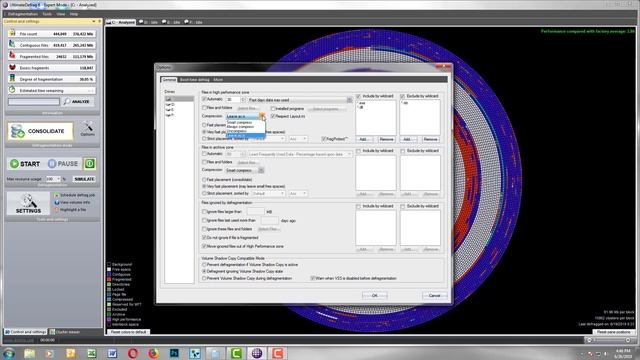The width and height of the screenshot is (640, 360).
Task: Choose Smart compress from the open dropdown list
Action: (x=245, y=122)
